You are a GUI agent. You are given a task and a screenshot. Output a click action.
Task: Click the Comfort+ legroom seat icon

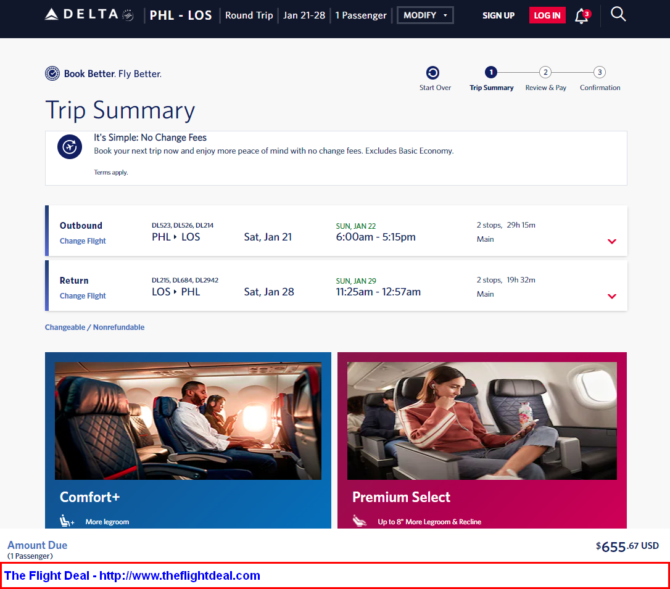[66, 521]
